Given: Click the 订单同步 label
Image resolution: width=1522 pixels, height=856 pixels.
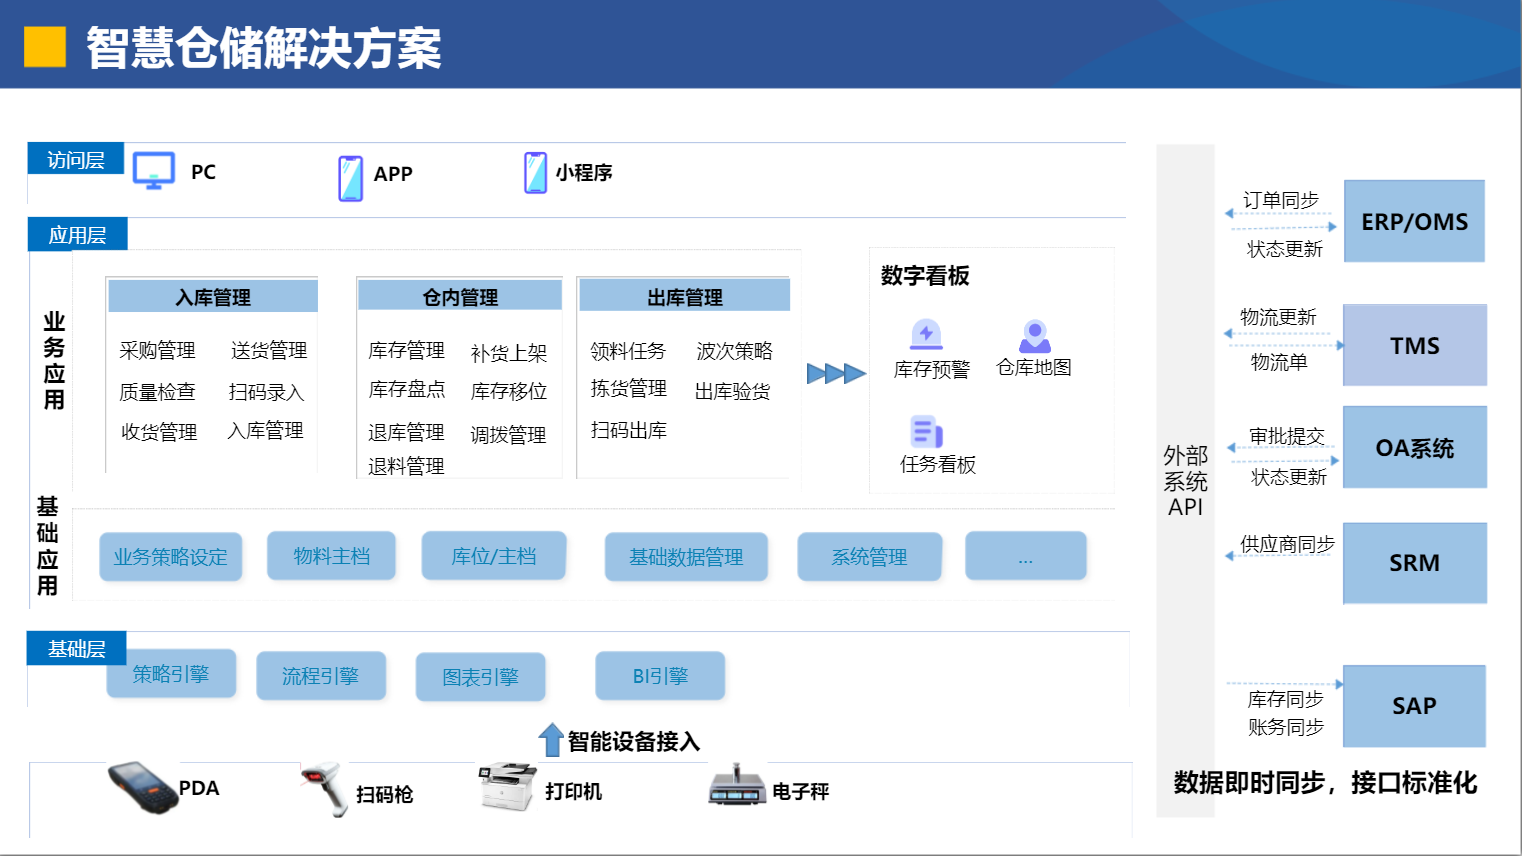Looking at the screenshot, I should [1281, 200].
